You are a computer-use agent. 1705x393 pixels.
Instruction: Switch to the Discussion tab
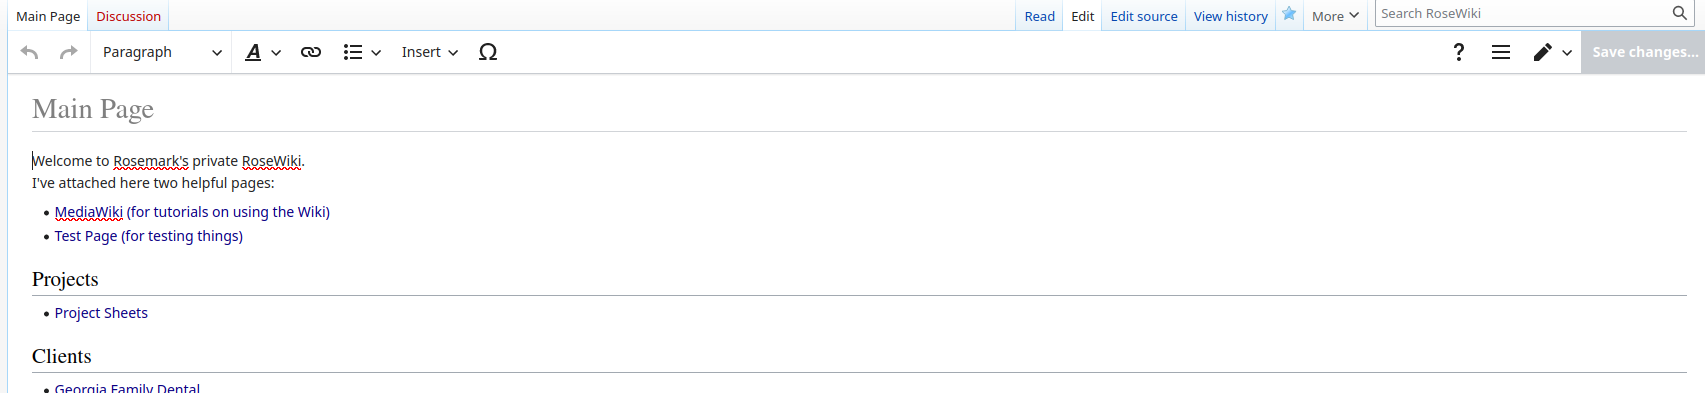pyautogui.click(x=128, y=16)
